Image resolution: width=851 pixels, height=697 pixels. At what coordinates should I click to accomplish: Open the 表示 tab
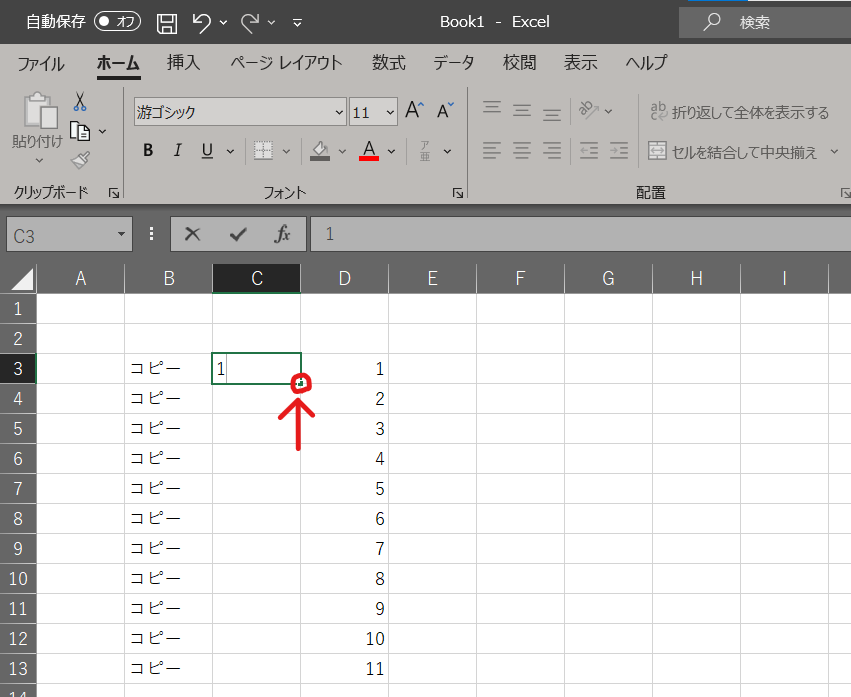[x=580, y=62]
